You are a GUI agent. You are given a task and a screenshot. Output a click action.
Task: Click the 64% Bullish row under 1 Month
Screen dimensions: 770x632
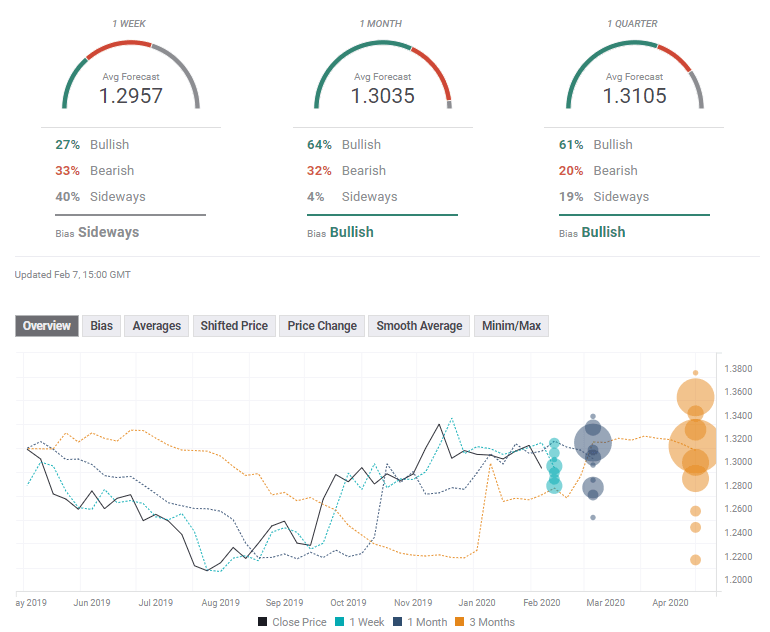(x=344, y=145)
